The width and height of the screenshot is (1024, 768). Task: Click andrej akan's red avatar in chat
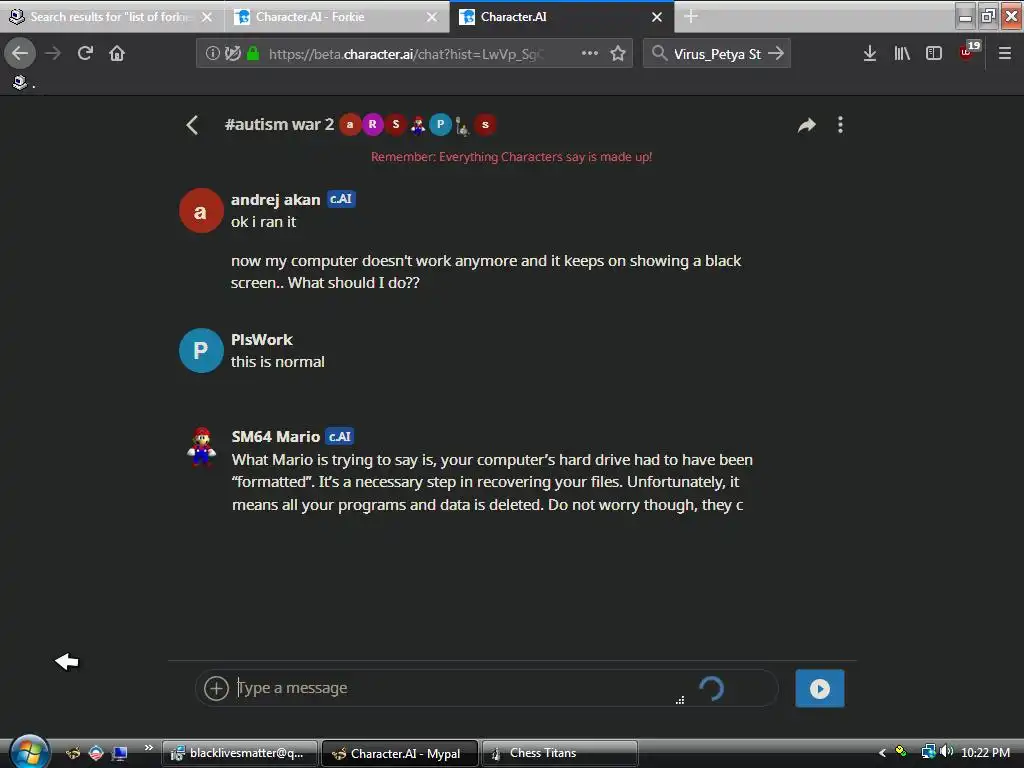tap(201, 210)
